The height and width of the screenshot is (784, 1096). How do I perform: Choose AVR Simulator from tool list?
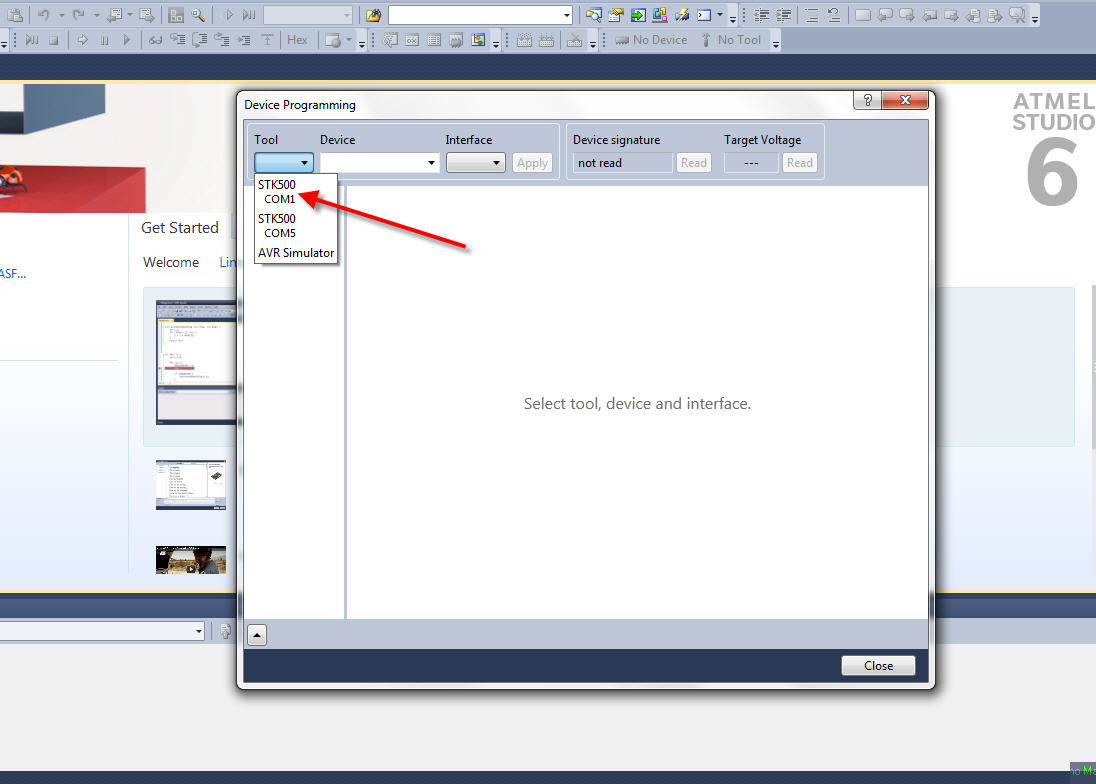(296, 253)
